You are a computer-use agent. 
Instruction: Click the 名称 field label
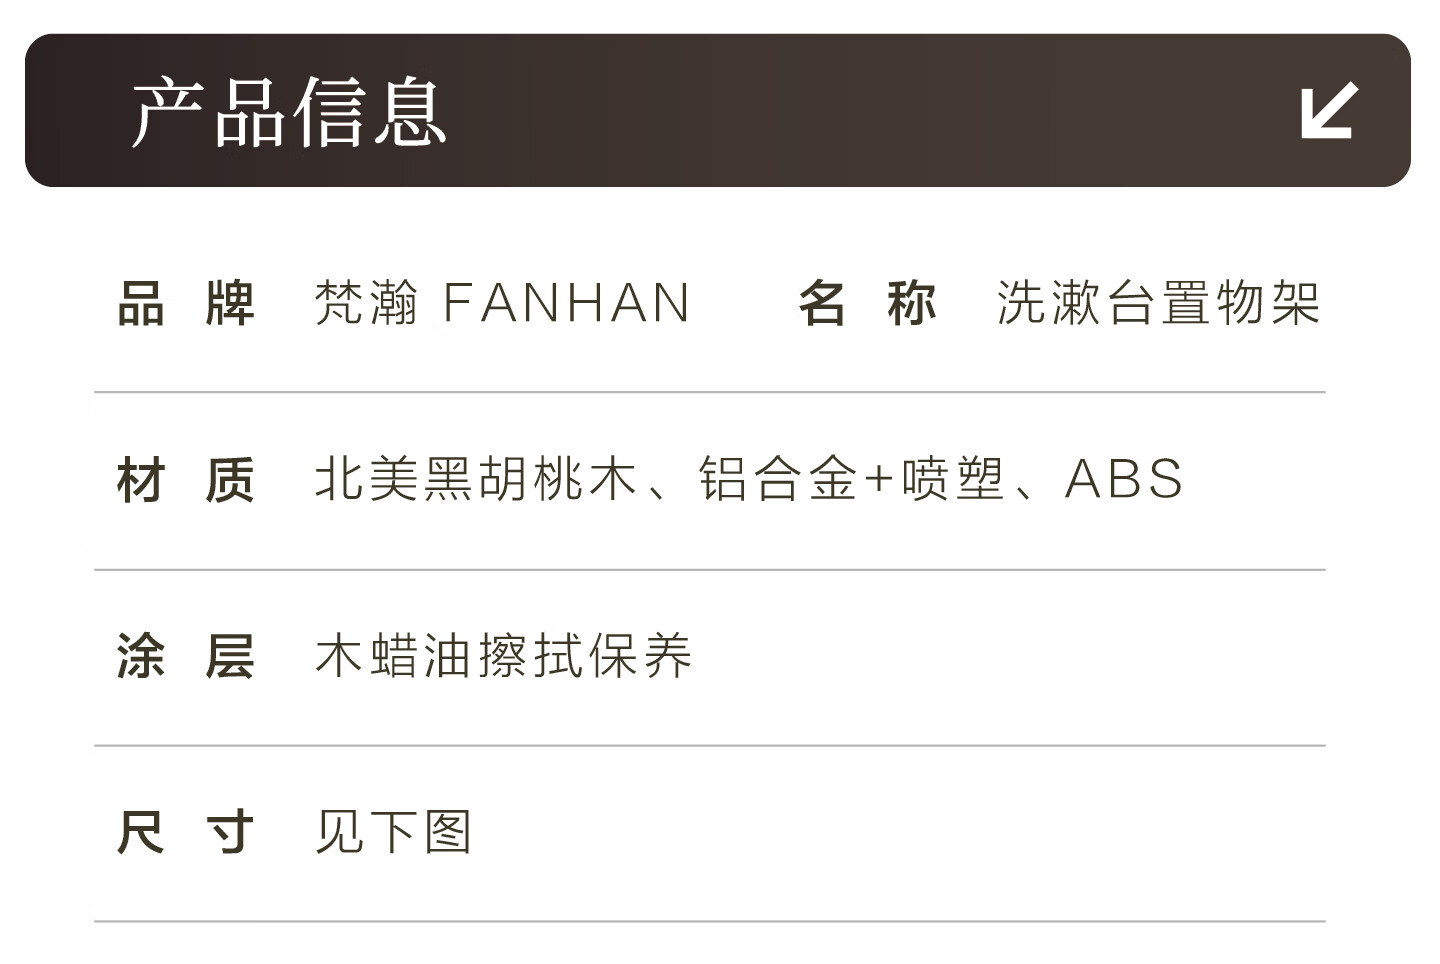pyautogui.click(x=867, y=303)
